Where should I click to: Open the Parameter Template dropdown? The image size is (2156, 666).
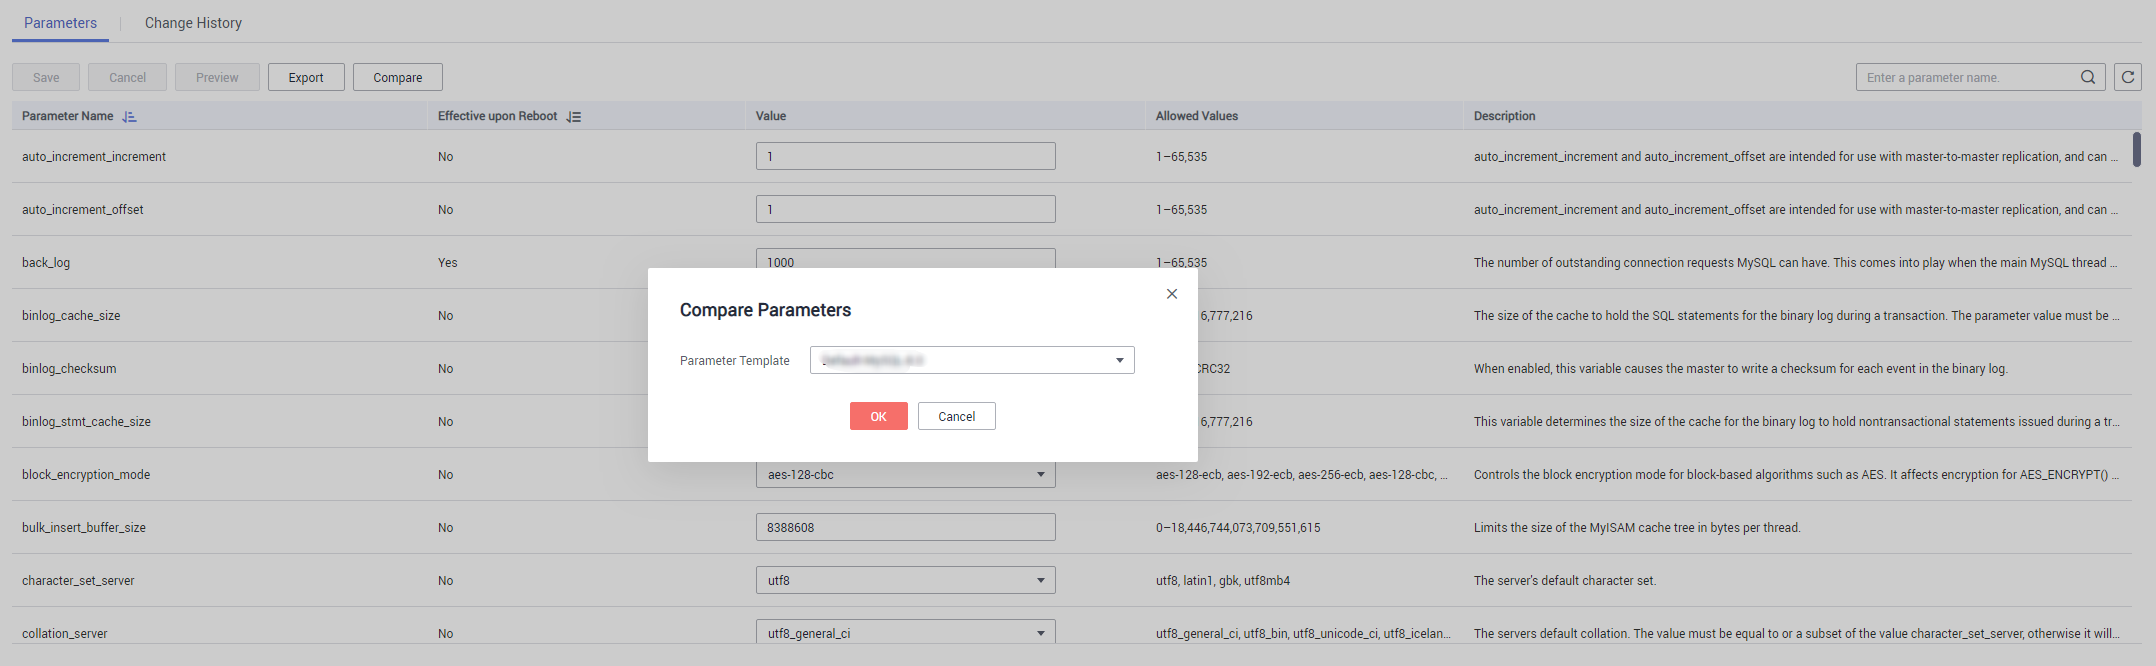[972, 360]
